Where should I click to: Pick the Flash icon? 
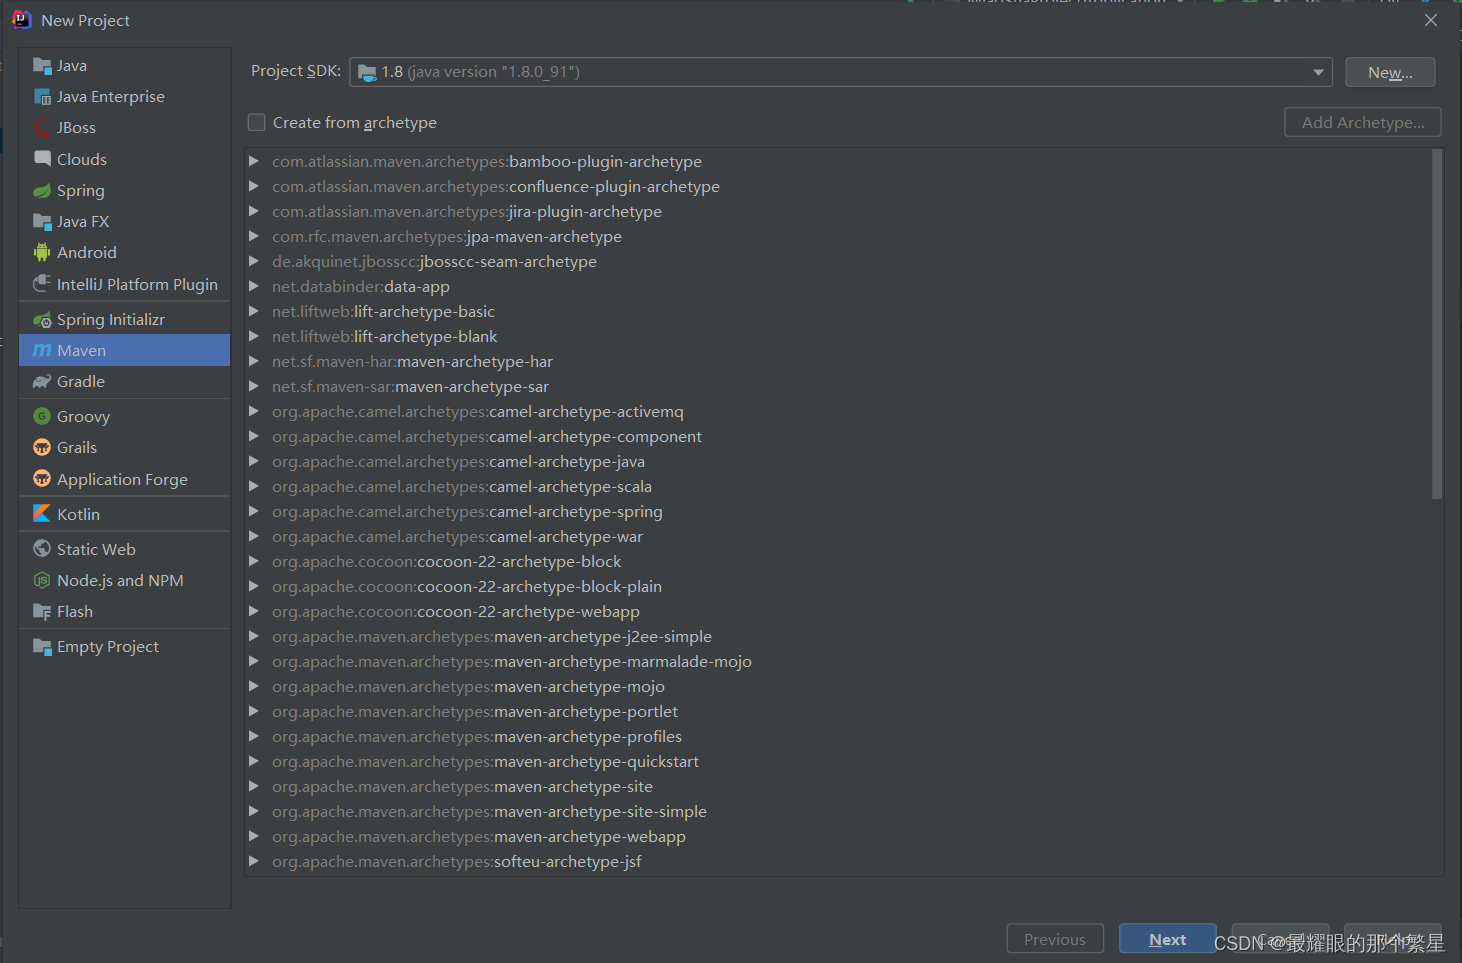[x=42, y=612]
